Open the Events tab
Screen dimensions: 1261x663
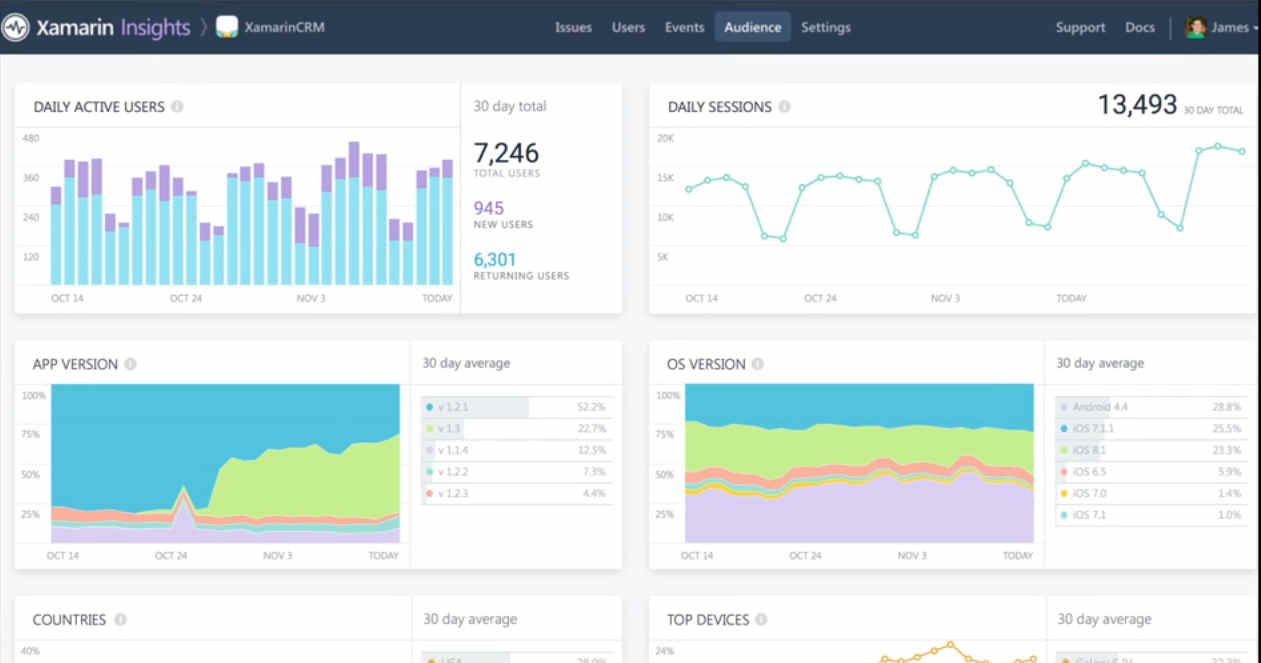(x=684, y=27)
